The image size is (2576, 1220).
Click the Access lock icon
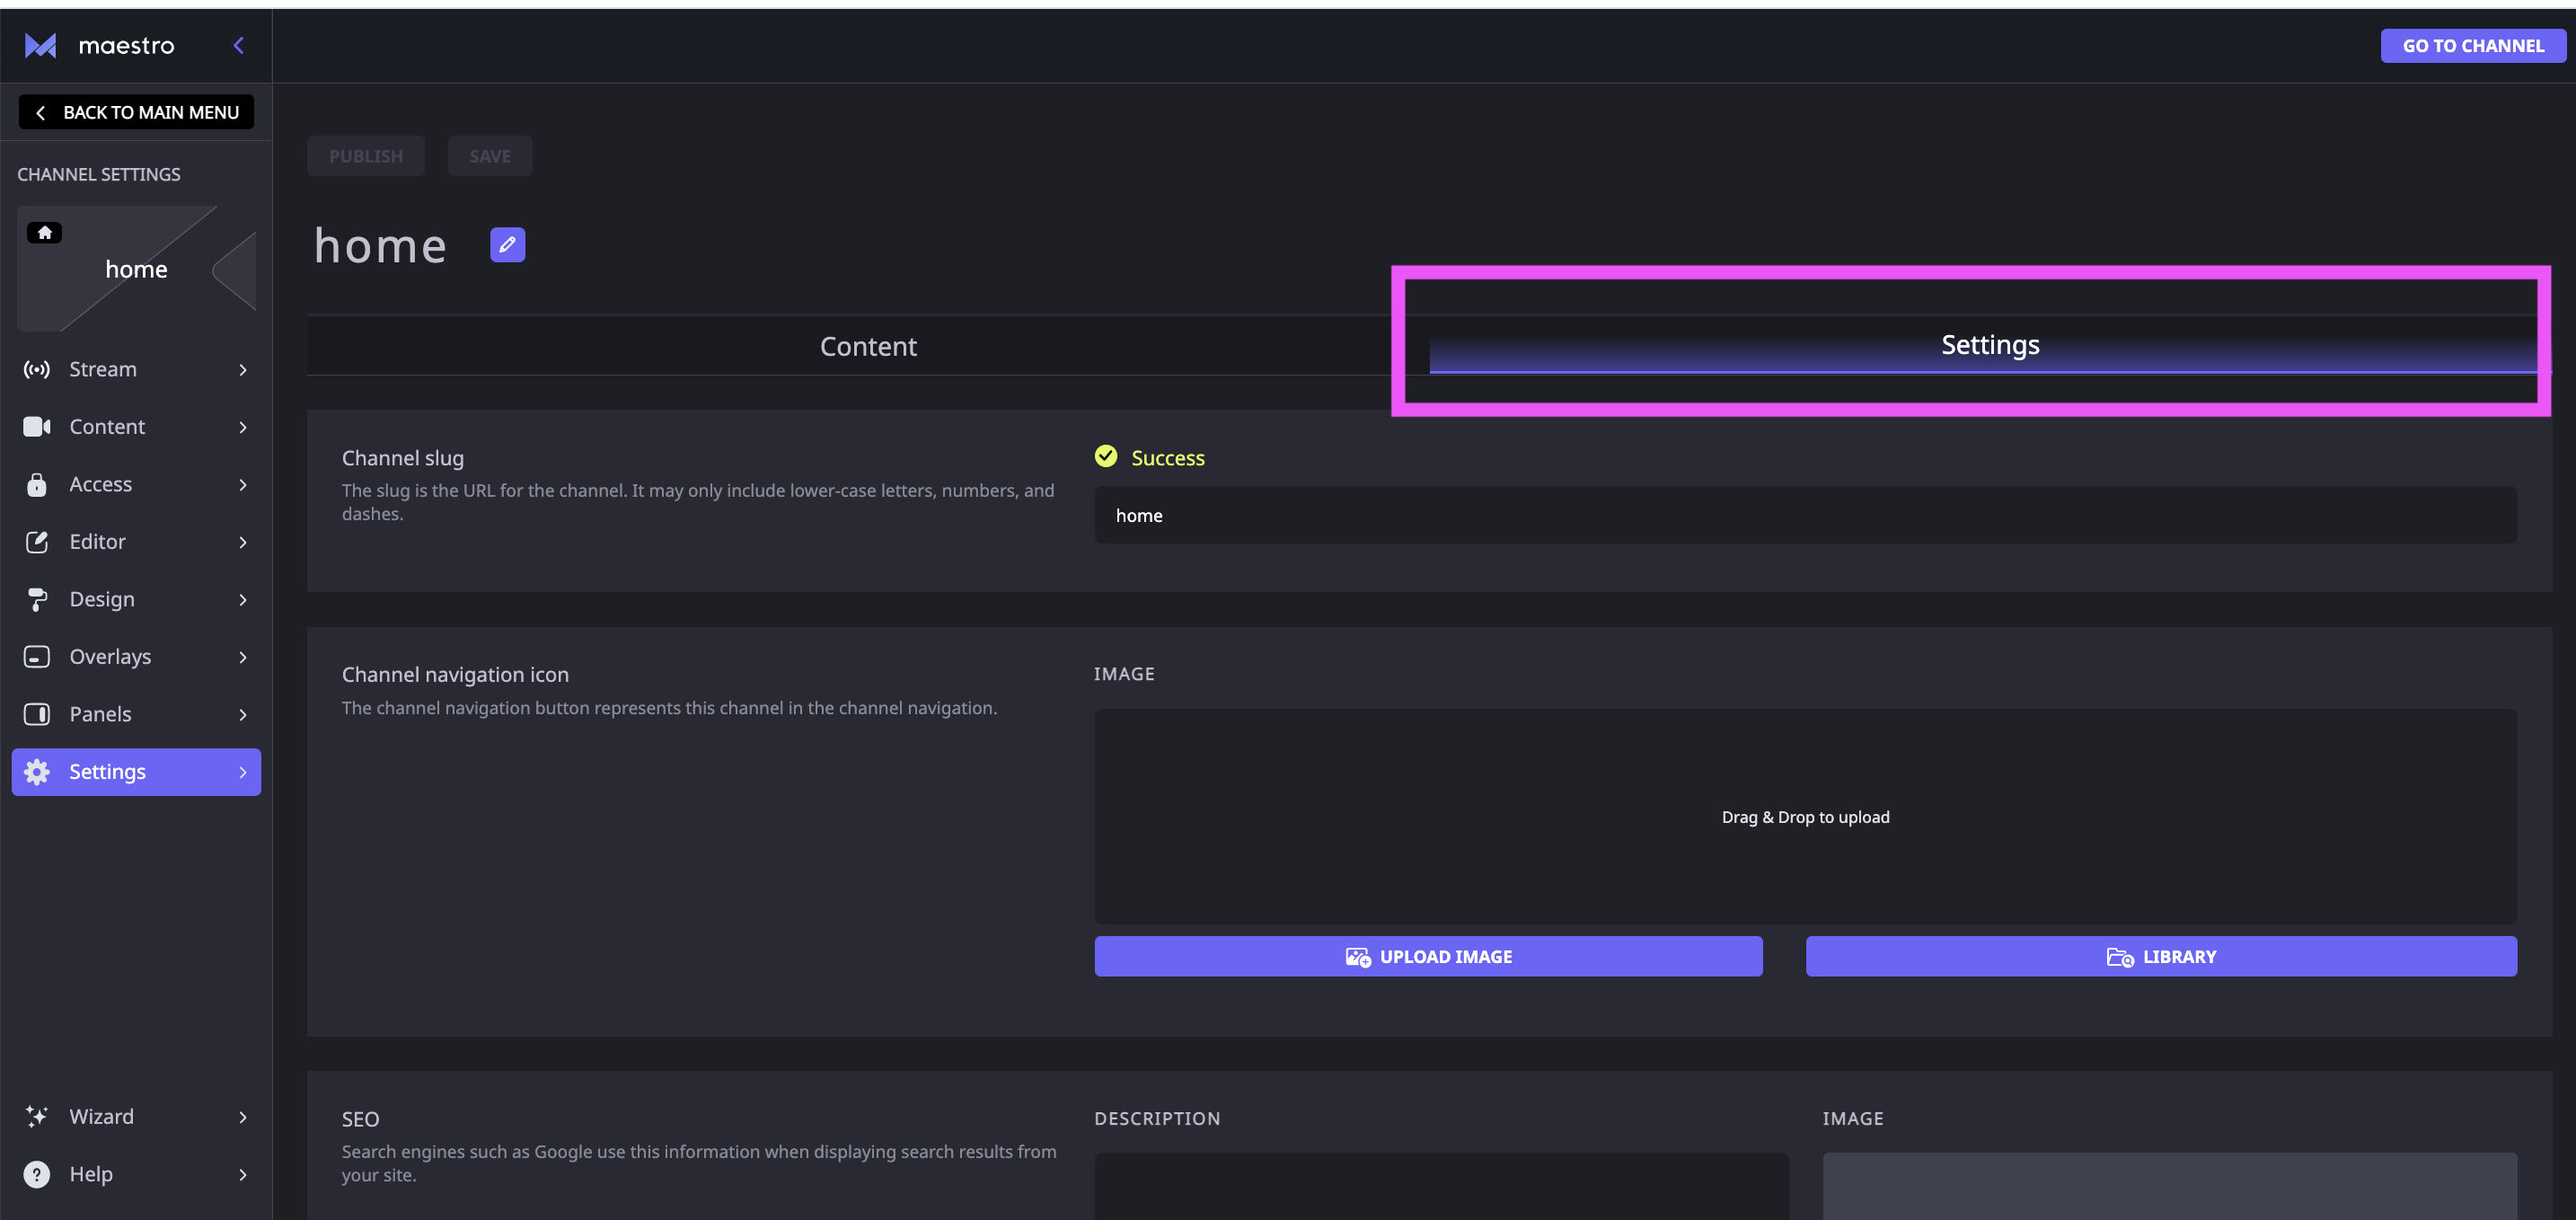pyautogui.click(x=37, y=485)
